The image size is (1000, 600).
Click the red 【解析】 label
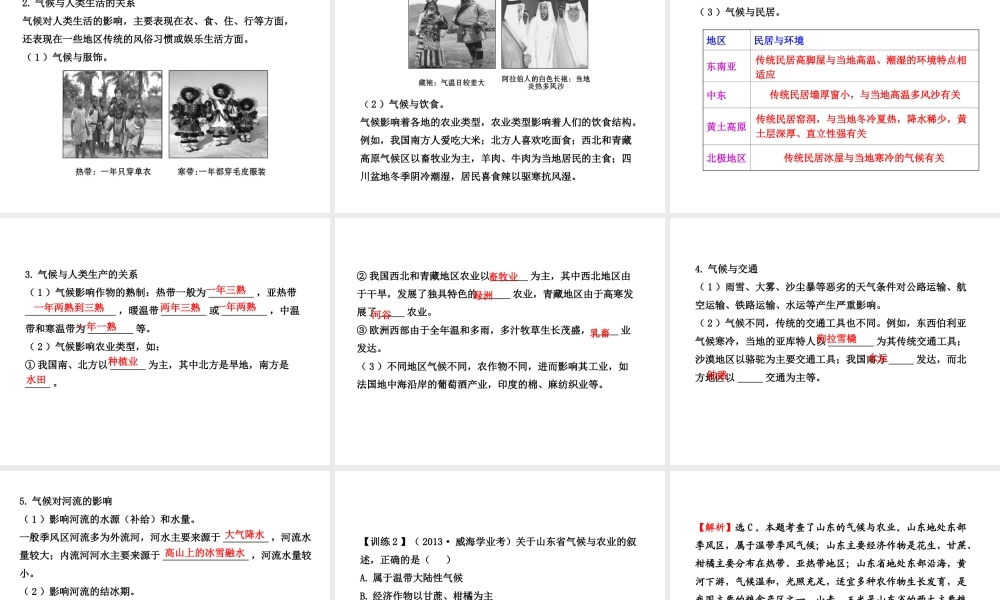click(x=714, y=527)
